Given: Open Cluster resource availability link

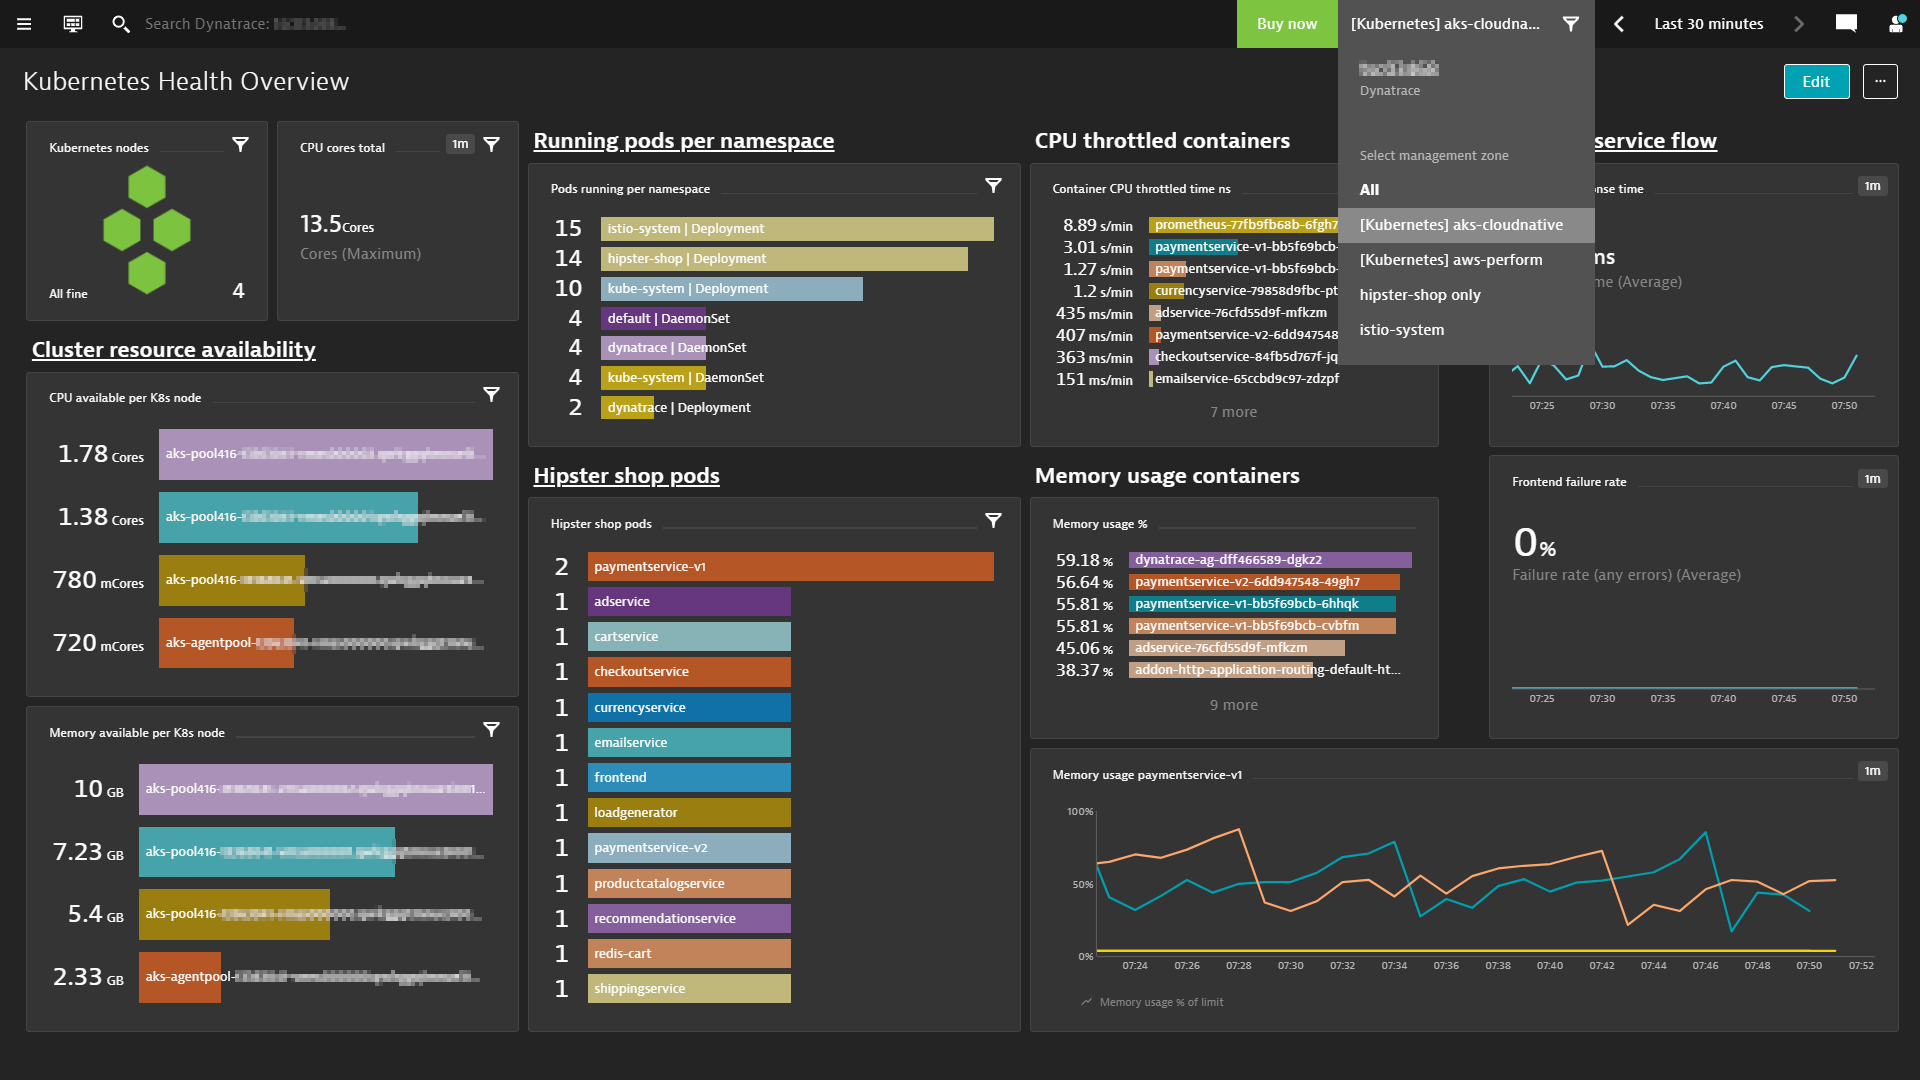Looking at the screenshot, I should (173, 350).
